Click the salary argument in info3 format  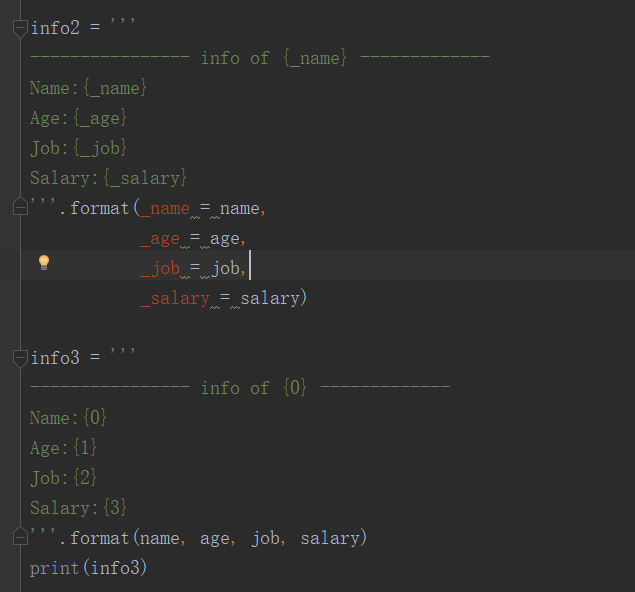pyautogui.click(x=330, y=539)
